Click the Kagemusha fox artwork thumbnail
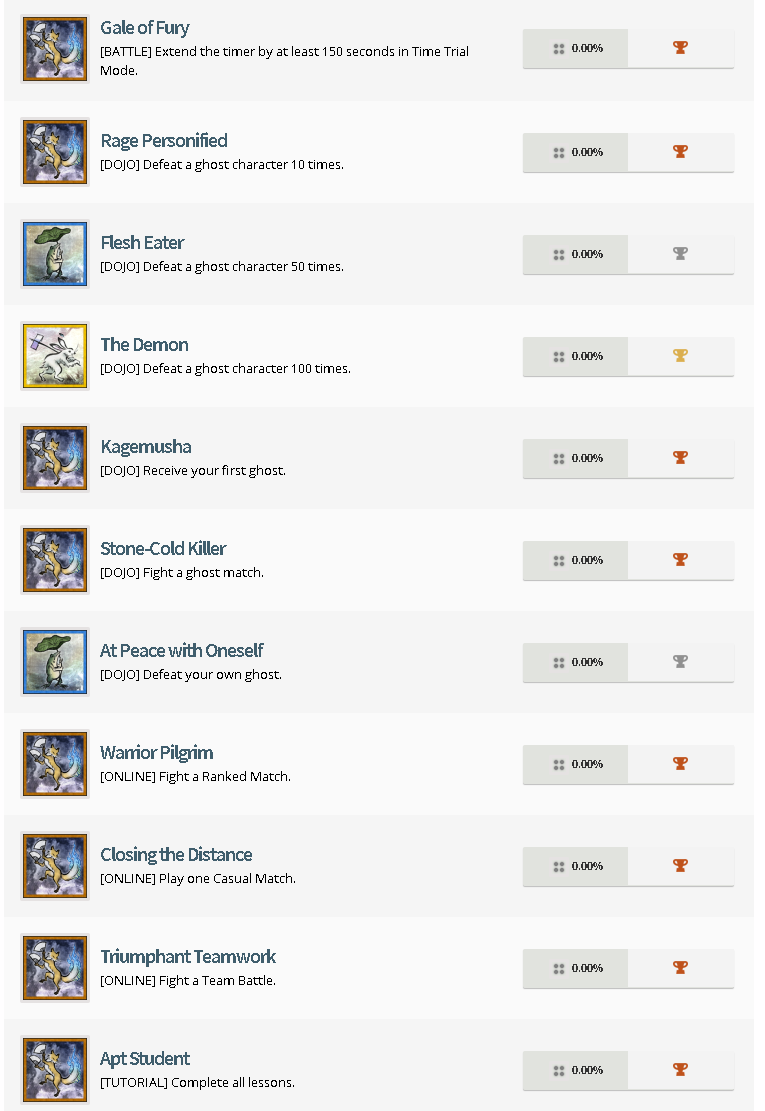Image resolution: width=765 pixels, height=1111 pixels. [x=54, y=458]
